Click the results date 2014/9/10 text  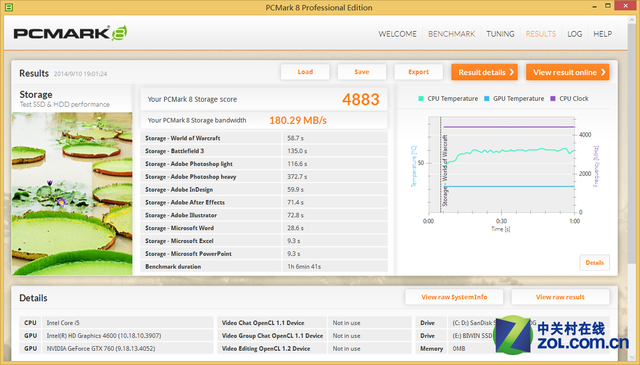pos(80,74)
